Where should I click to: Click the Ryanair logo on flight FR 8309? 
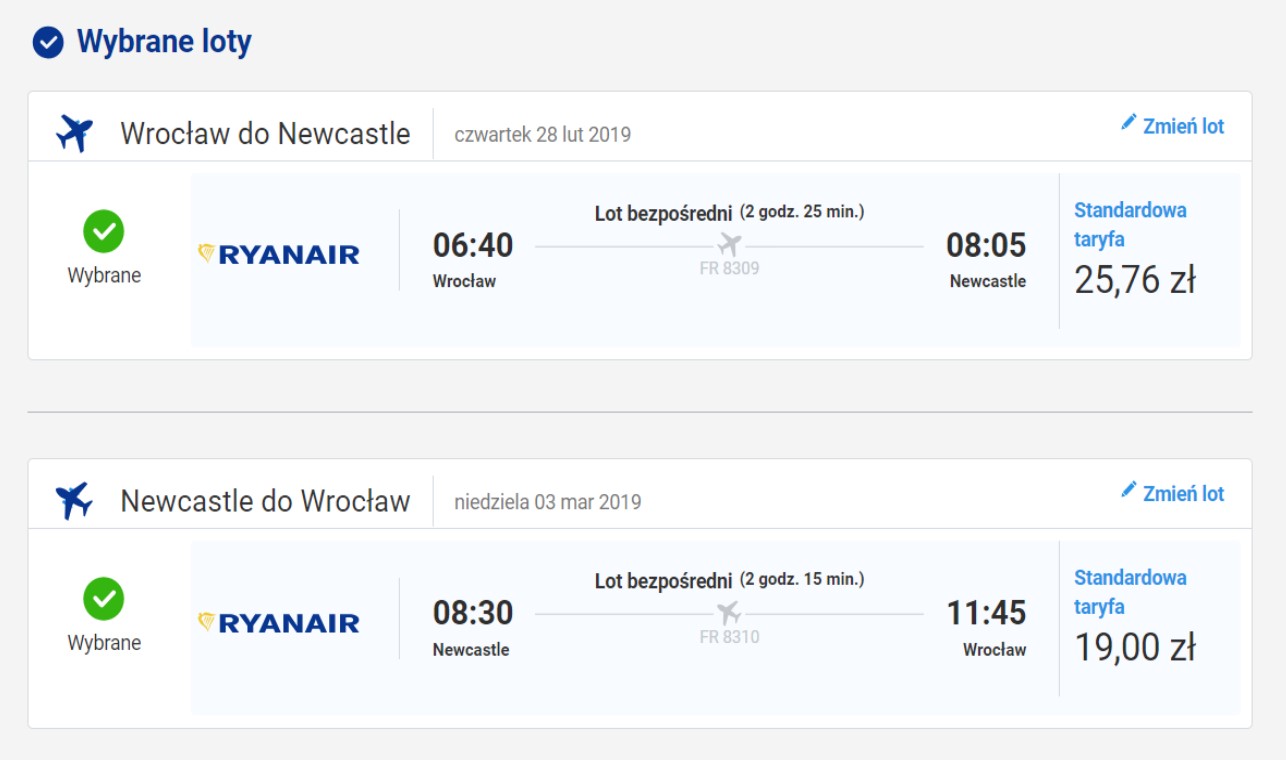click(278, 254)
